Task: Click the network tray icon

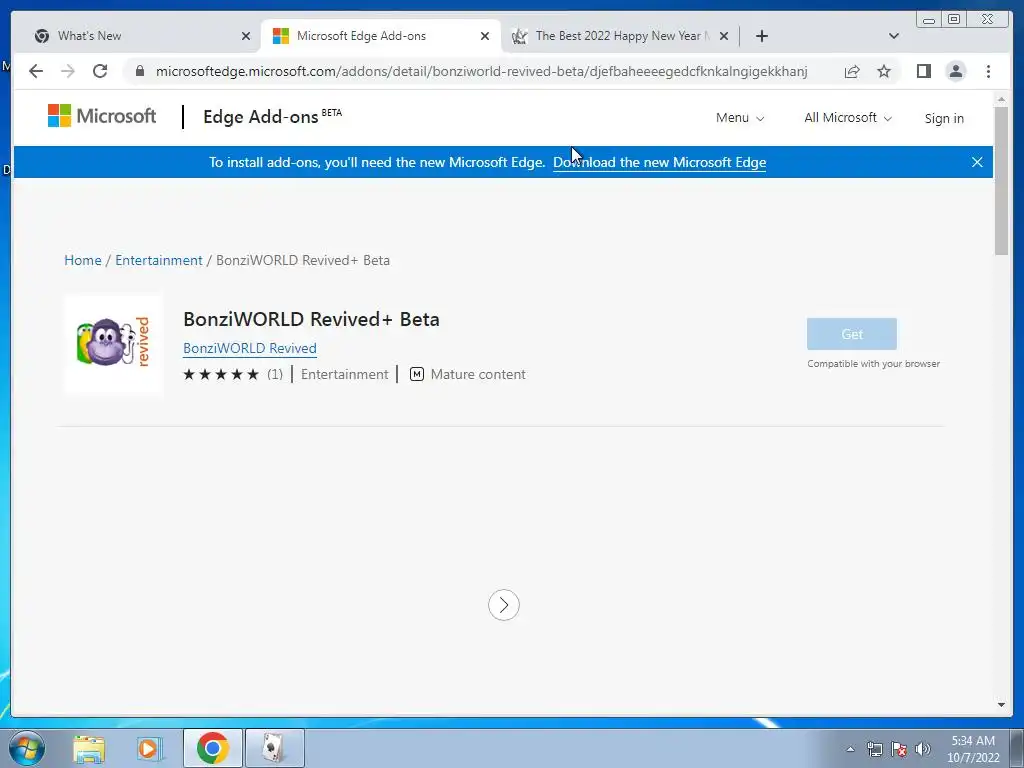Action: click(874, 749)
